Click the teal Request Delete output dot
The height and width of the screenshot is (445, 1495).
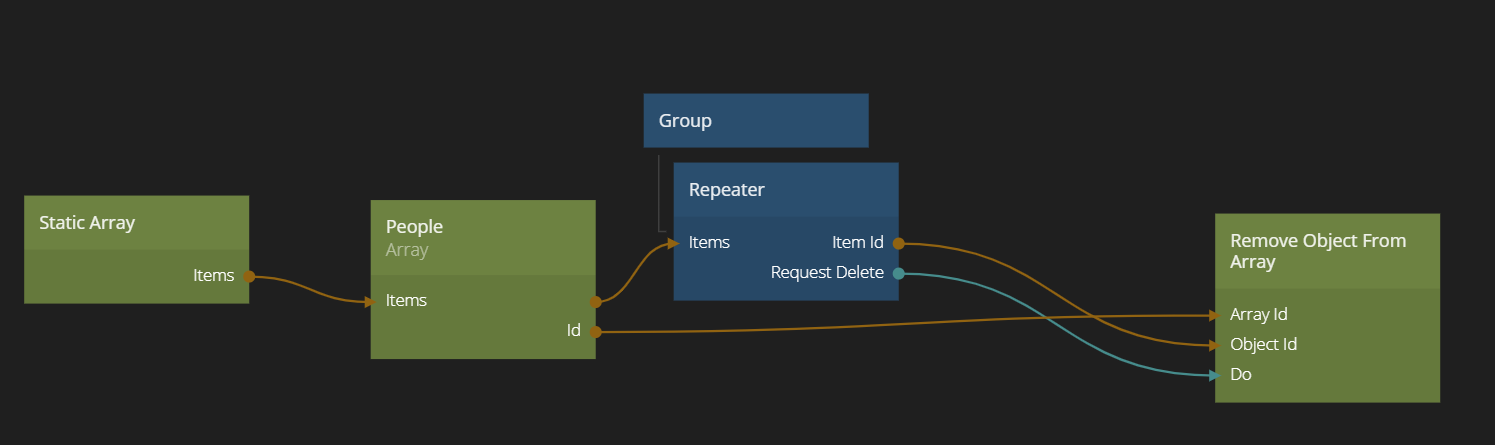[898, 273]
